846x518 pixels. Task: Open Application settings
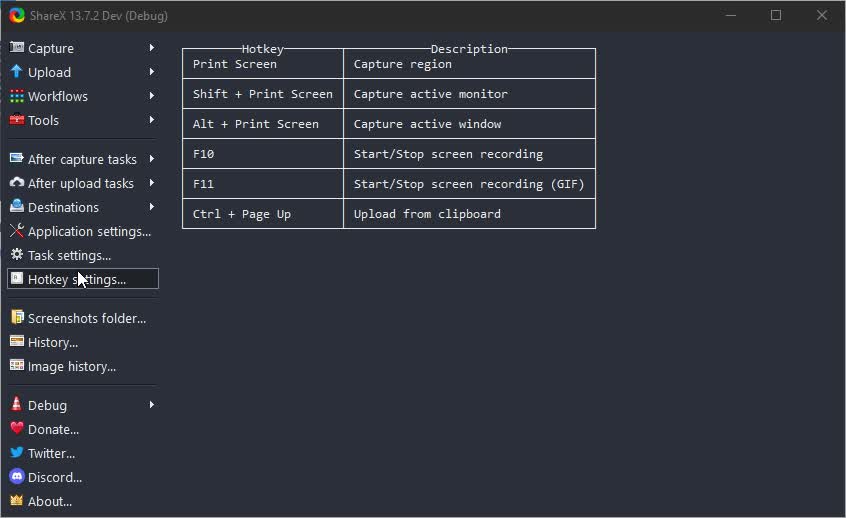point(89,231)
